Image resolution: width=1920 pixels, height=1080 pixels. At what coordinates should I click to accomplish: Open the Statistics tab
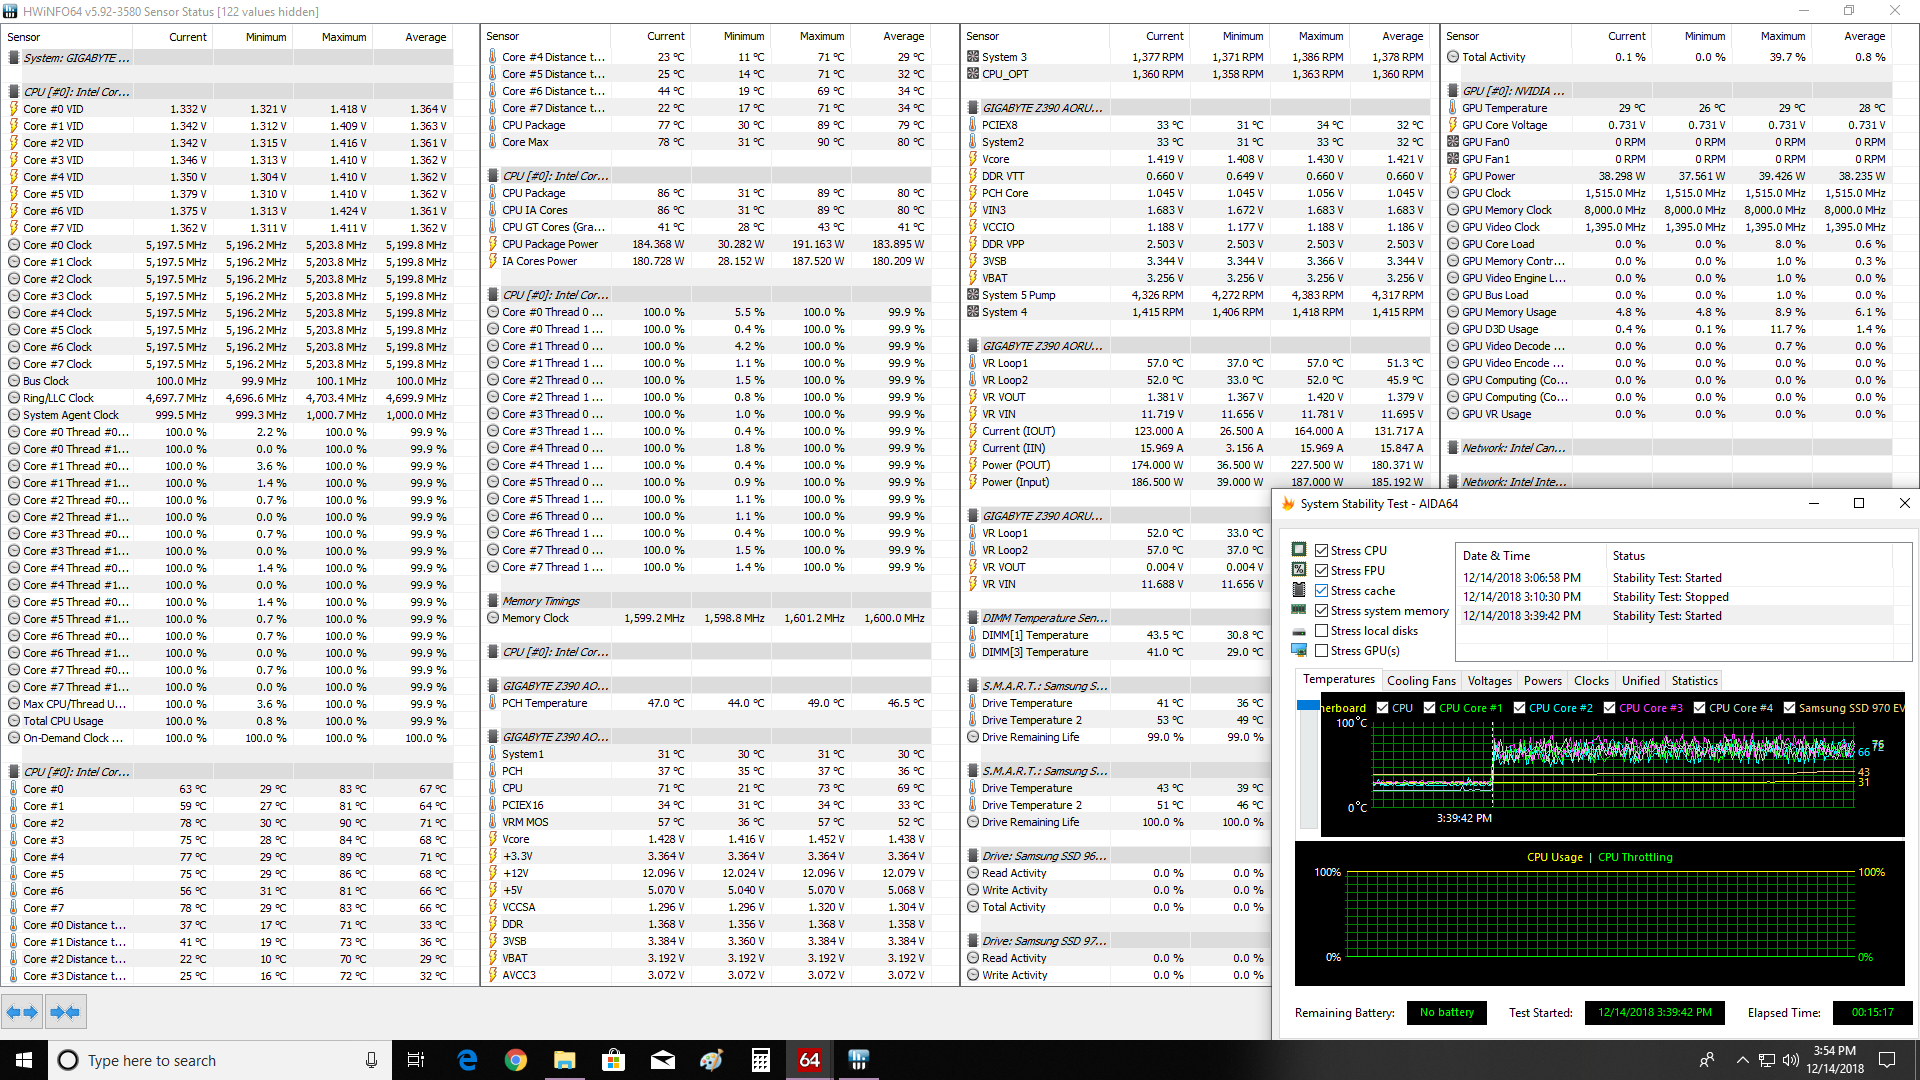[1694, 681]
